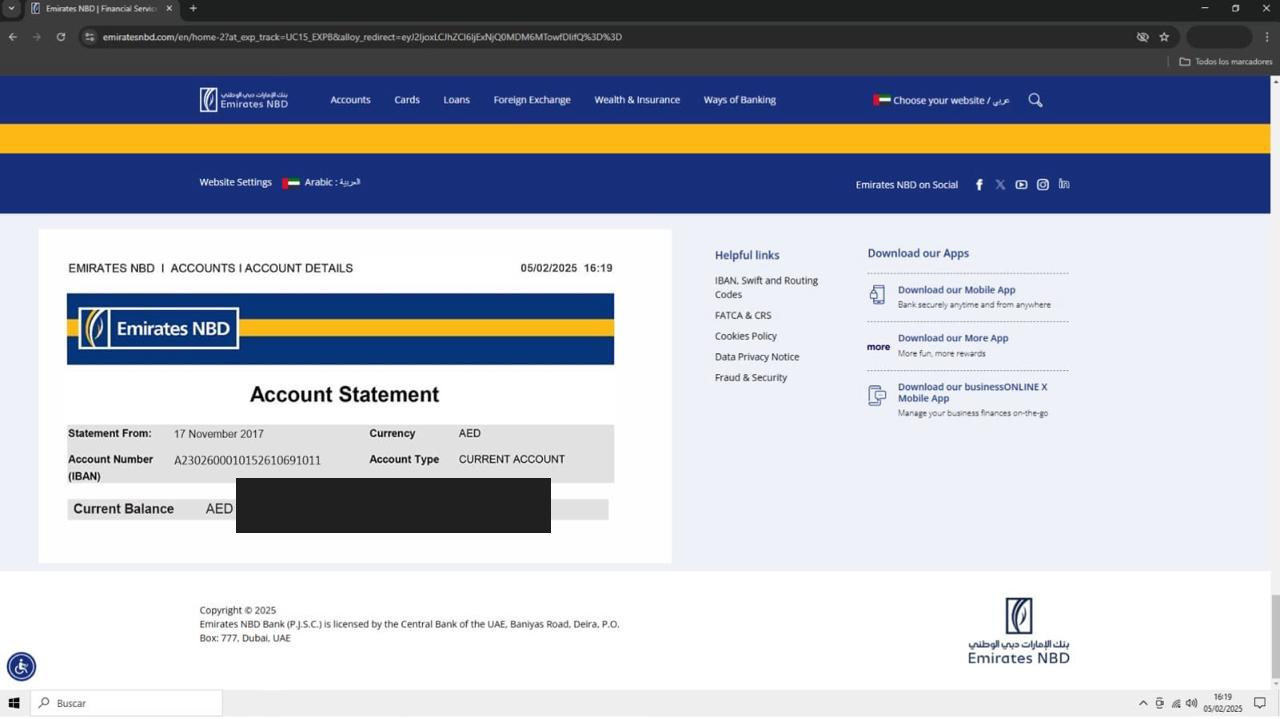This screenshot has width=1280, height=719.
Task: Open the Wealth & Insurance menu
Action: (637, 100)
